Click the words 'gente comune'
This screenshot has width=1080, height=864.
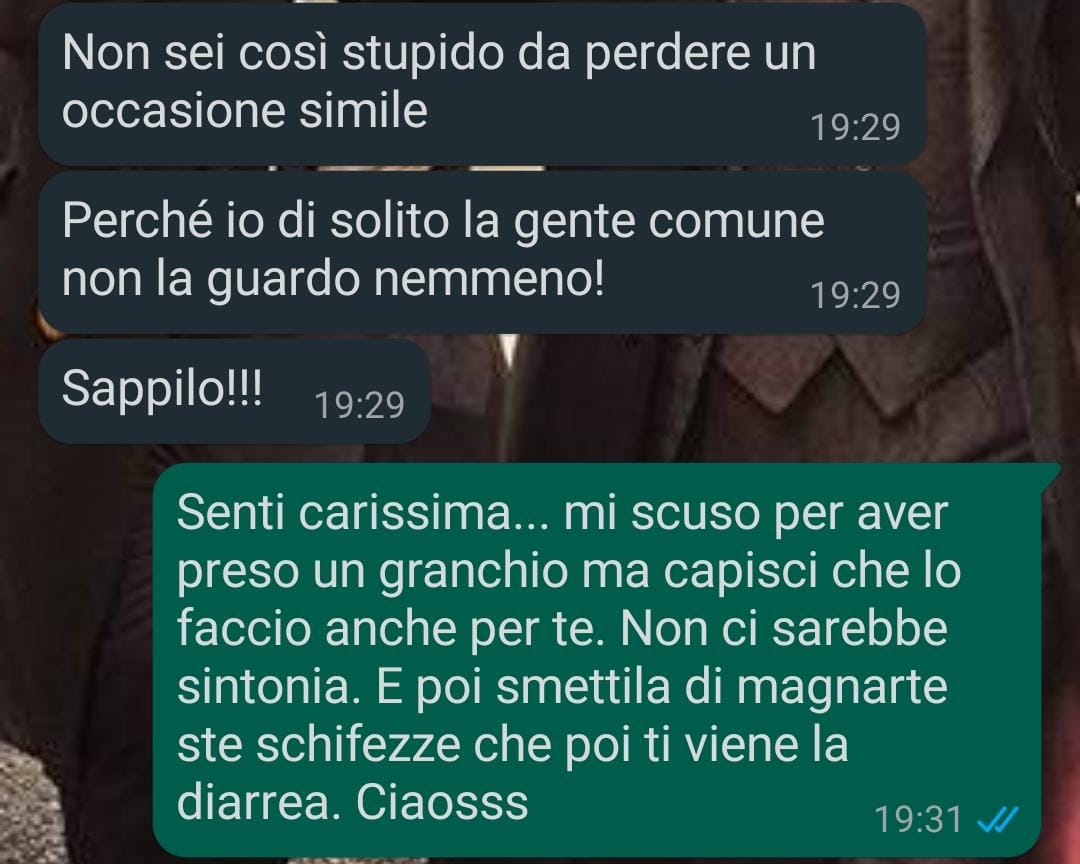[669, 223]
